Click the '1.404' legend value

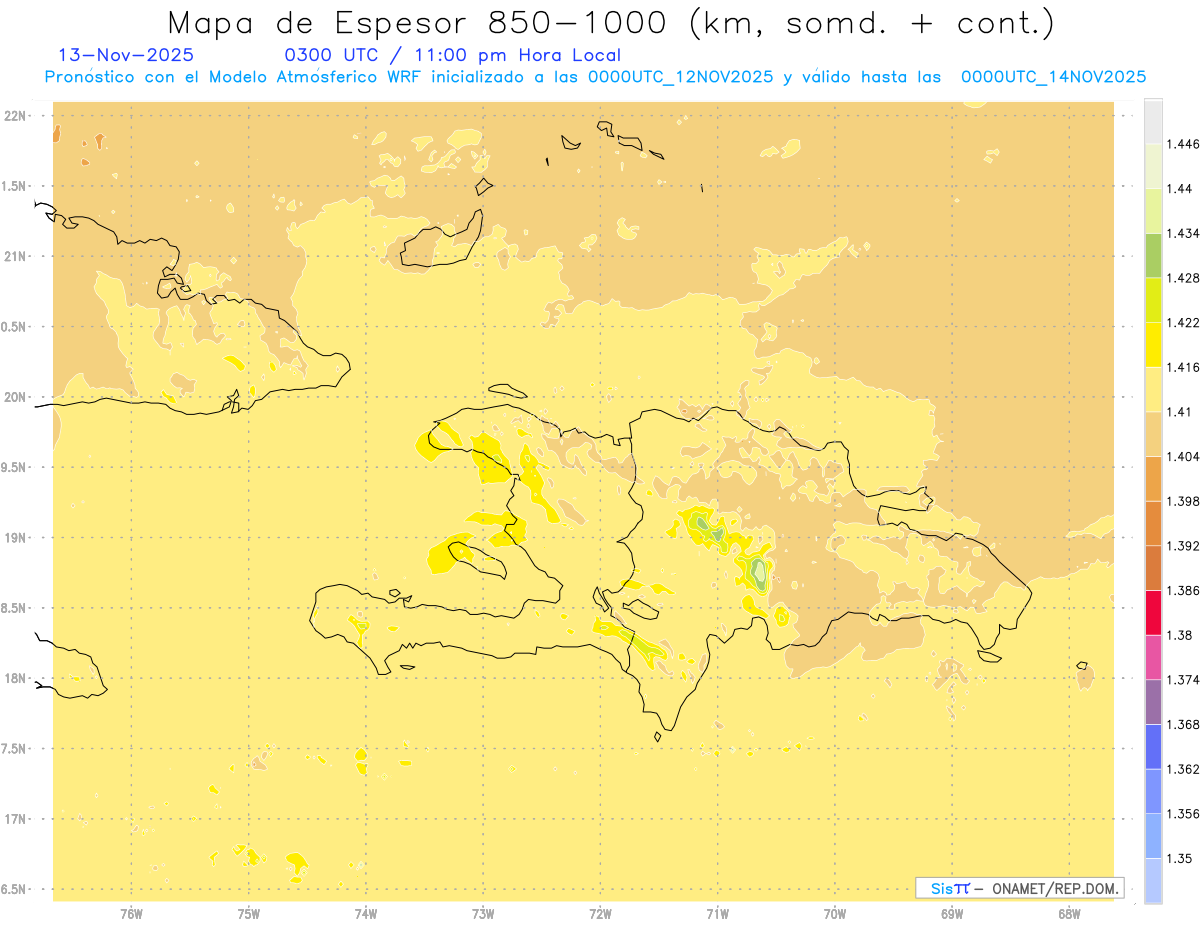[x=1185, y=456]
